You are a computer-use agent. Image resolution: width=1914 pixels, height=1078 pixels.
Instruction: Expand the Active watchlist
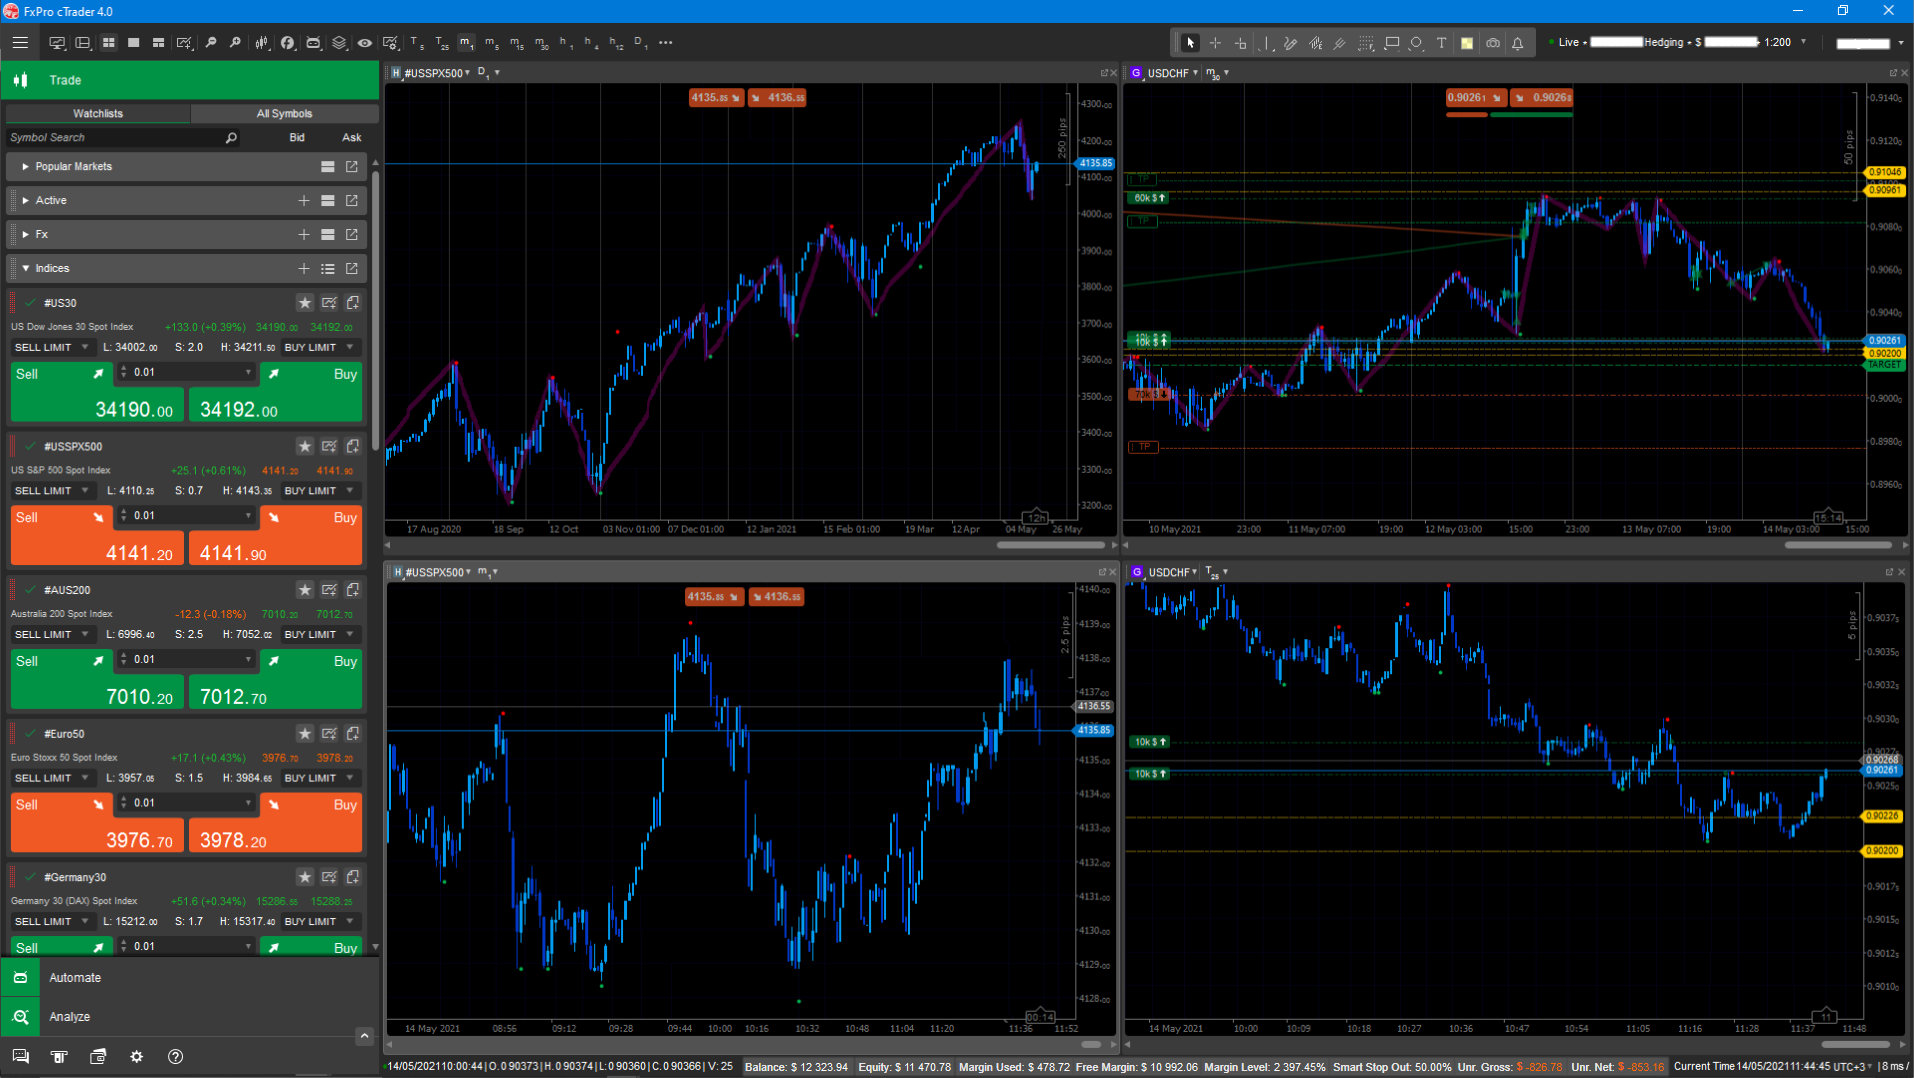point(25,201)
